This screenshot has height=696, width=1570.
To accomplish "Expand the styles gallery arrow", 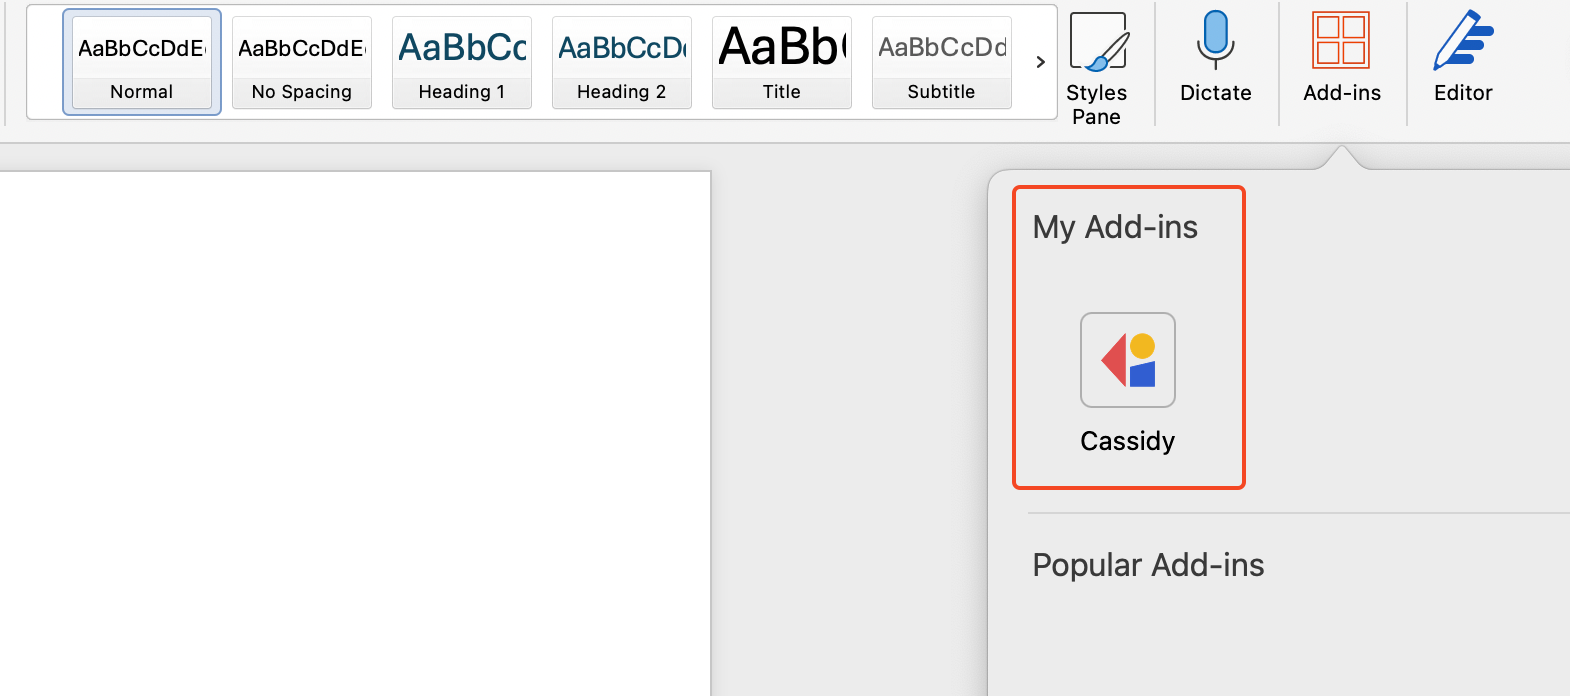I will point(1040,62).
